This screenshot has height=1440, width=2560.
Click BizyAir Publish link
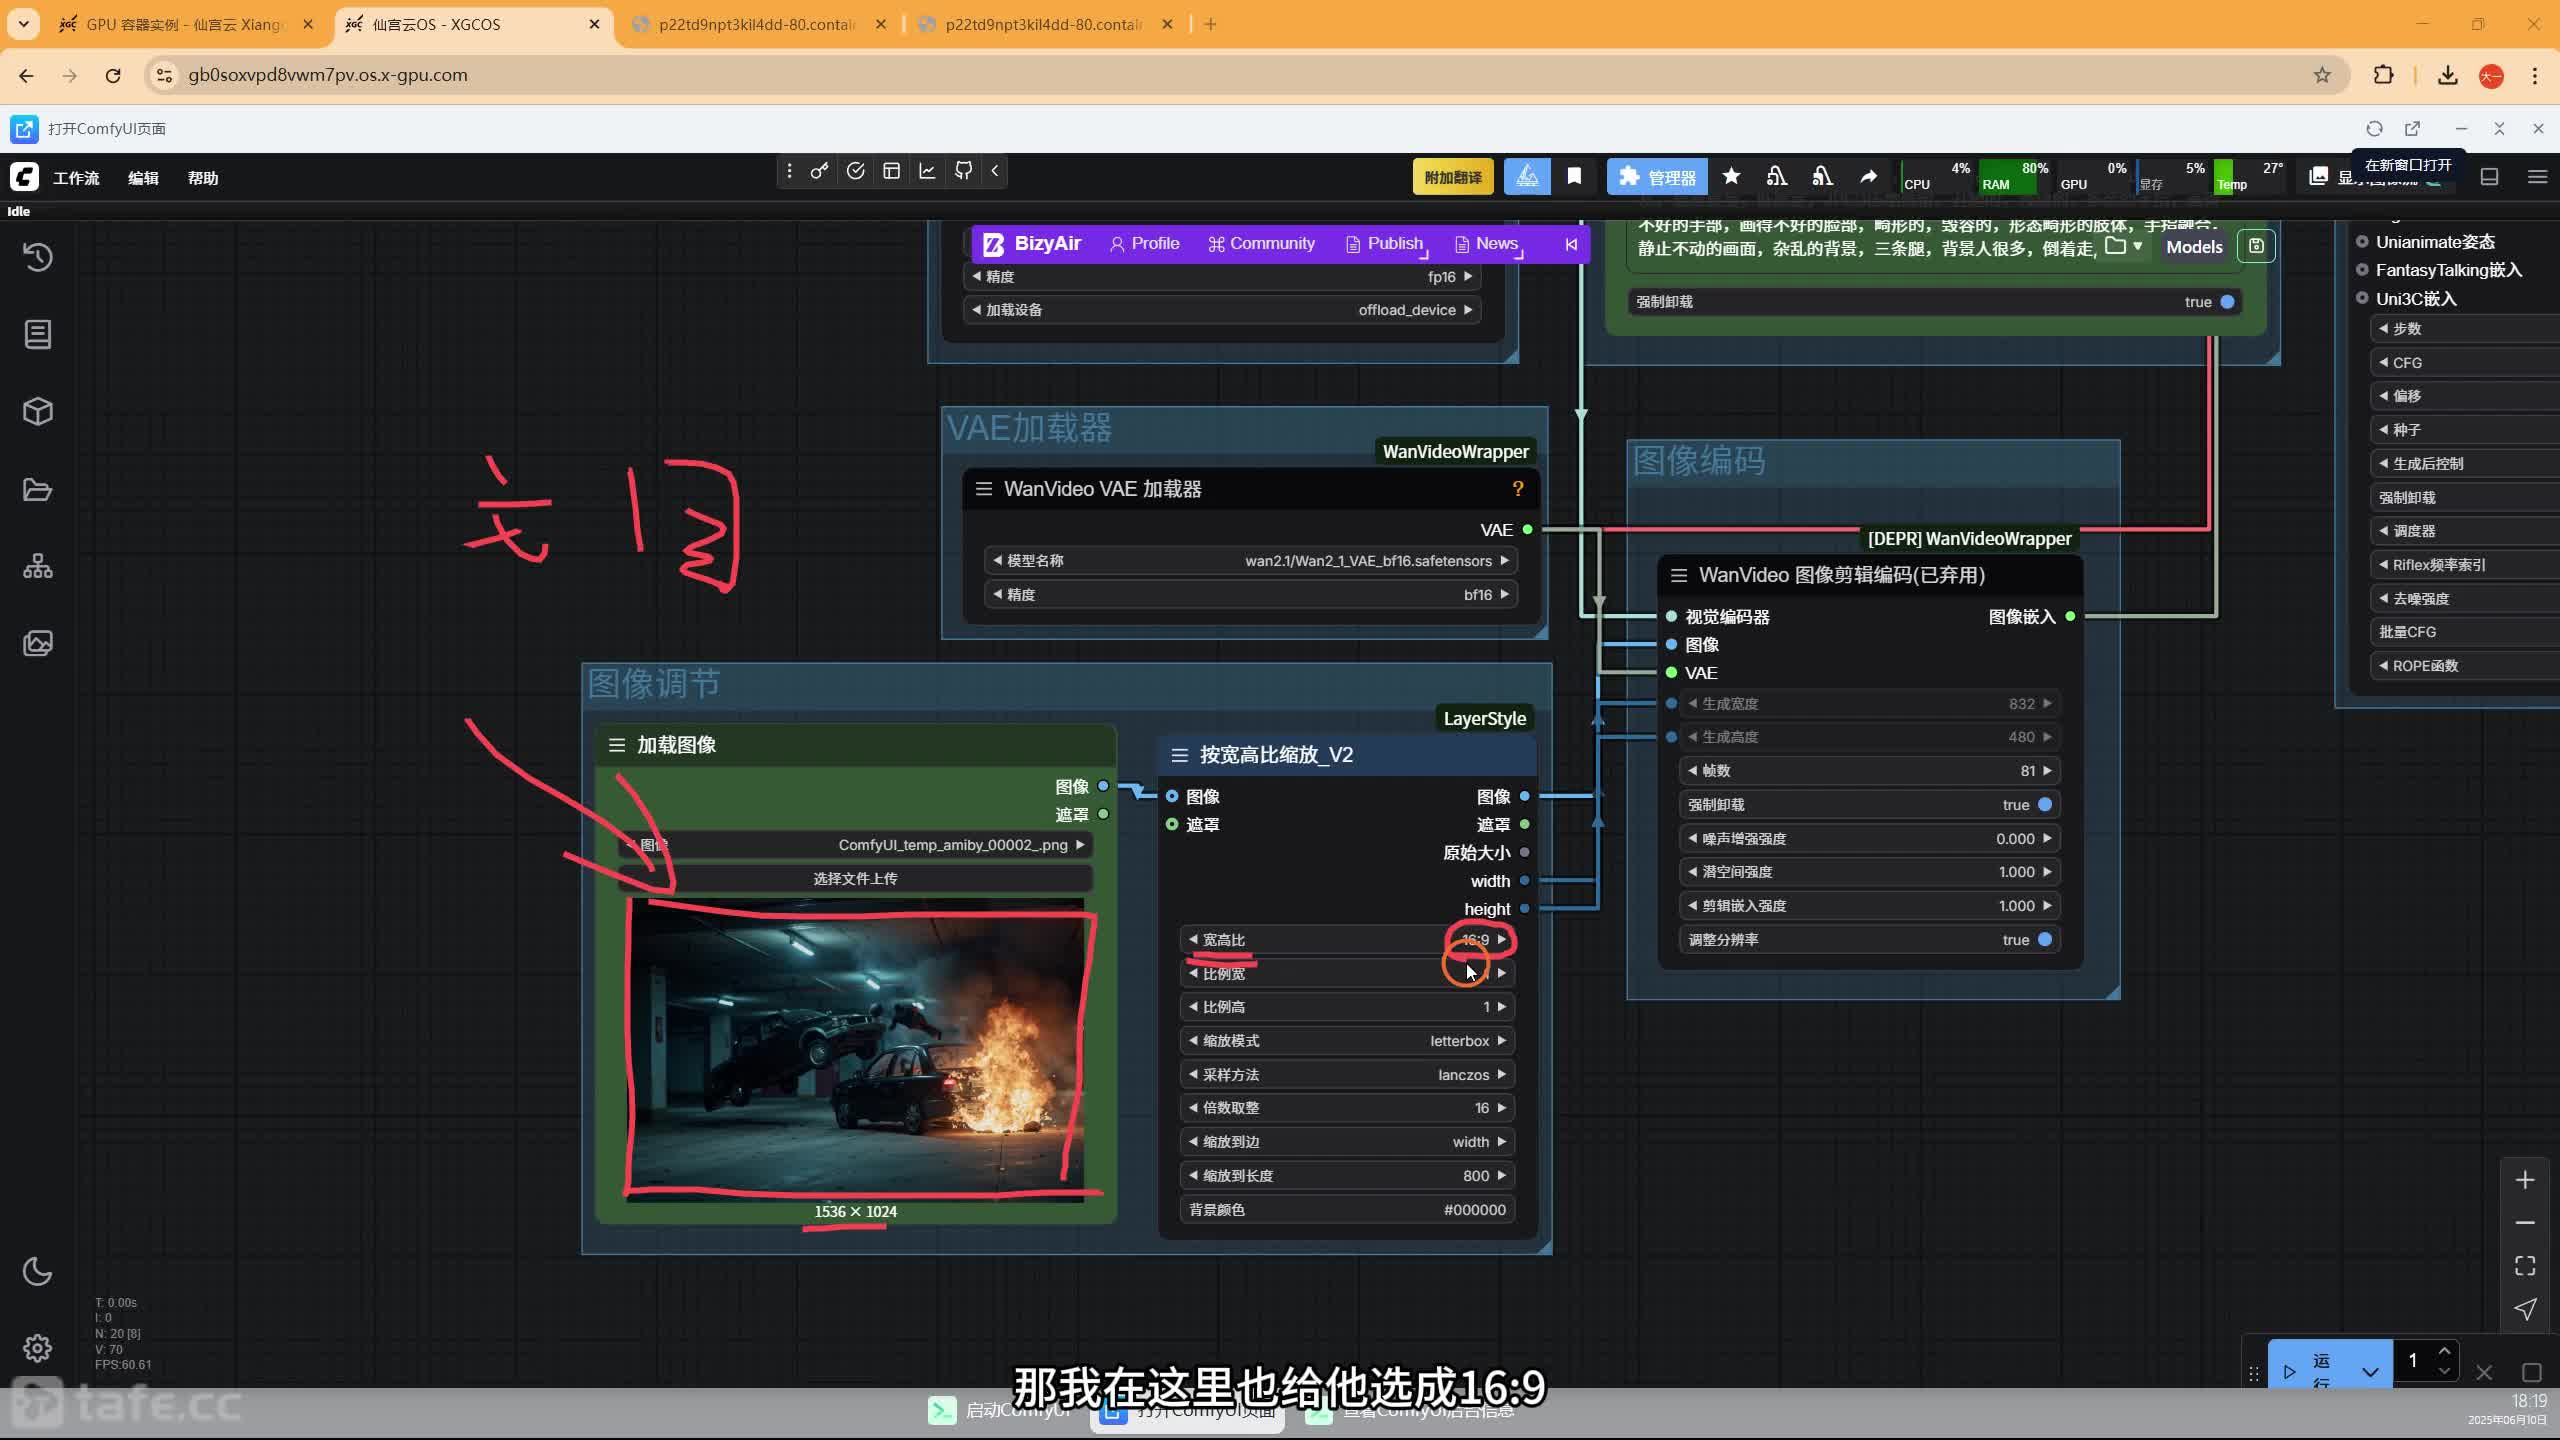pyautogui.click(x=1385, y=244)
